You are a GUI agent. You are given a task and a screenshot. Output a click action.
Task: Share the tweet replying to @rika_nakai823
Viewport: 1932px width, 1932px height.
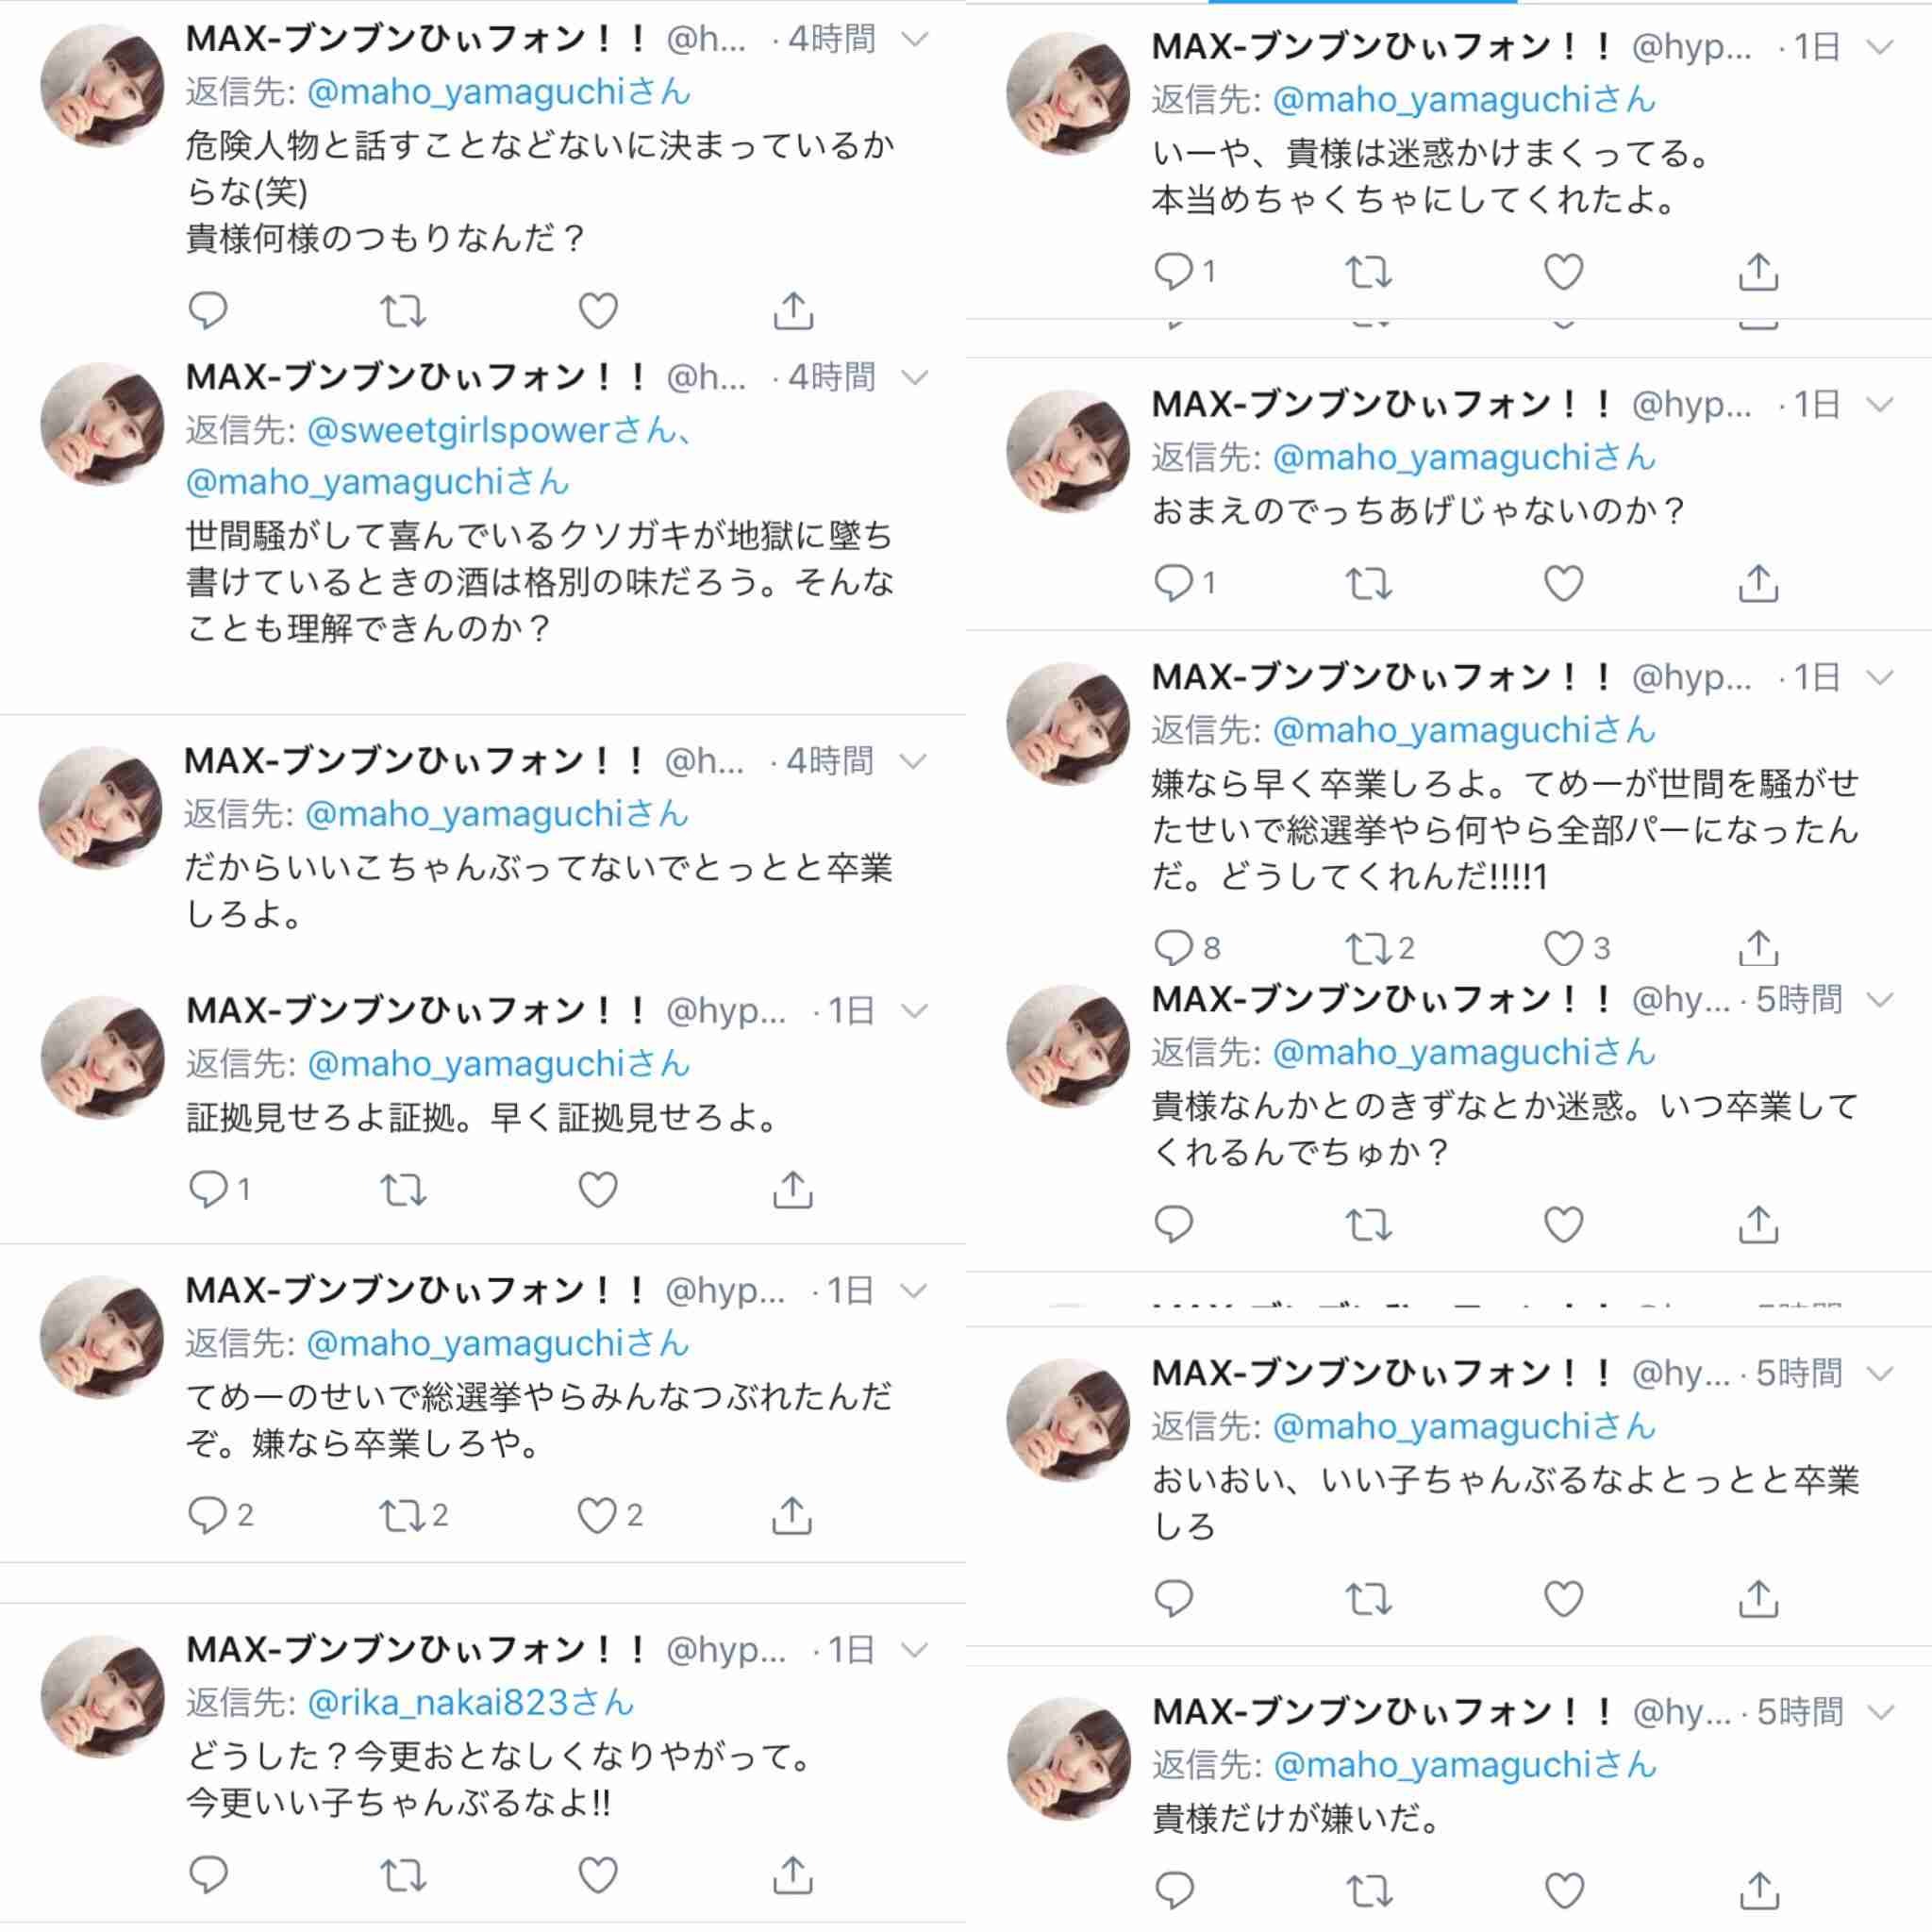point(793,1875)
